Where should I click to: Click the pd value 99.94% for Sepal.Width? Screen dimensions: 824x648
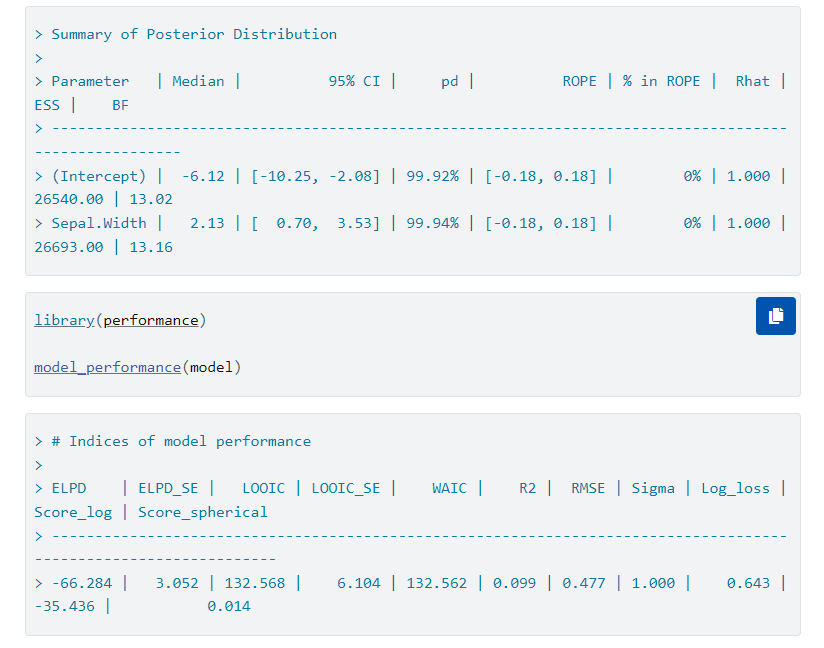click(432, 223)
